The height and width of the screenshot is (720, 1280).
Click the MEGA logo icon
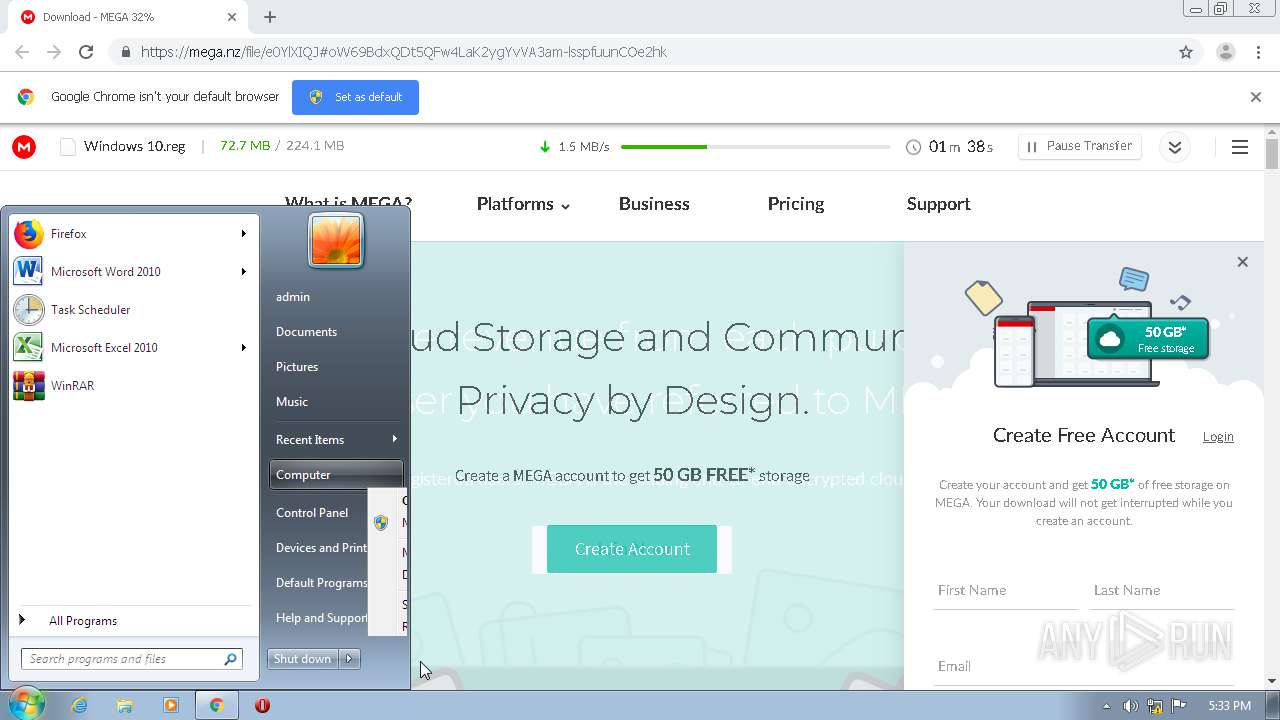point(24,147)
